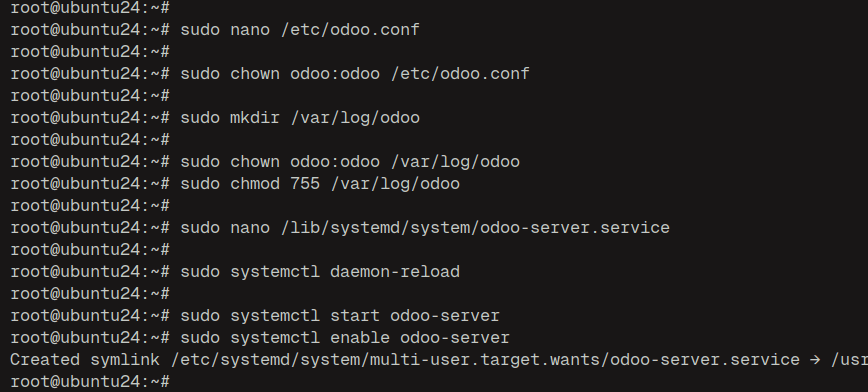Click the 'sudo nano /etc/odoo.conf' command text
Screen dimensions: 868x392
pos(300,29)
